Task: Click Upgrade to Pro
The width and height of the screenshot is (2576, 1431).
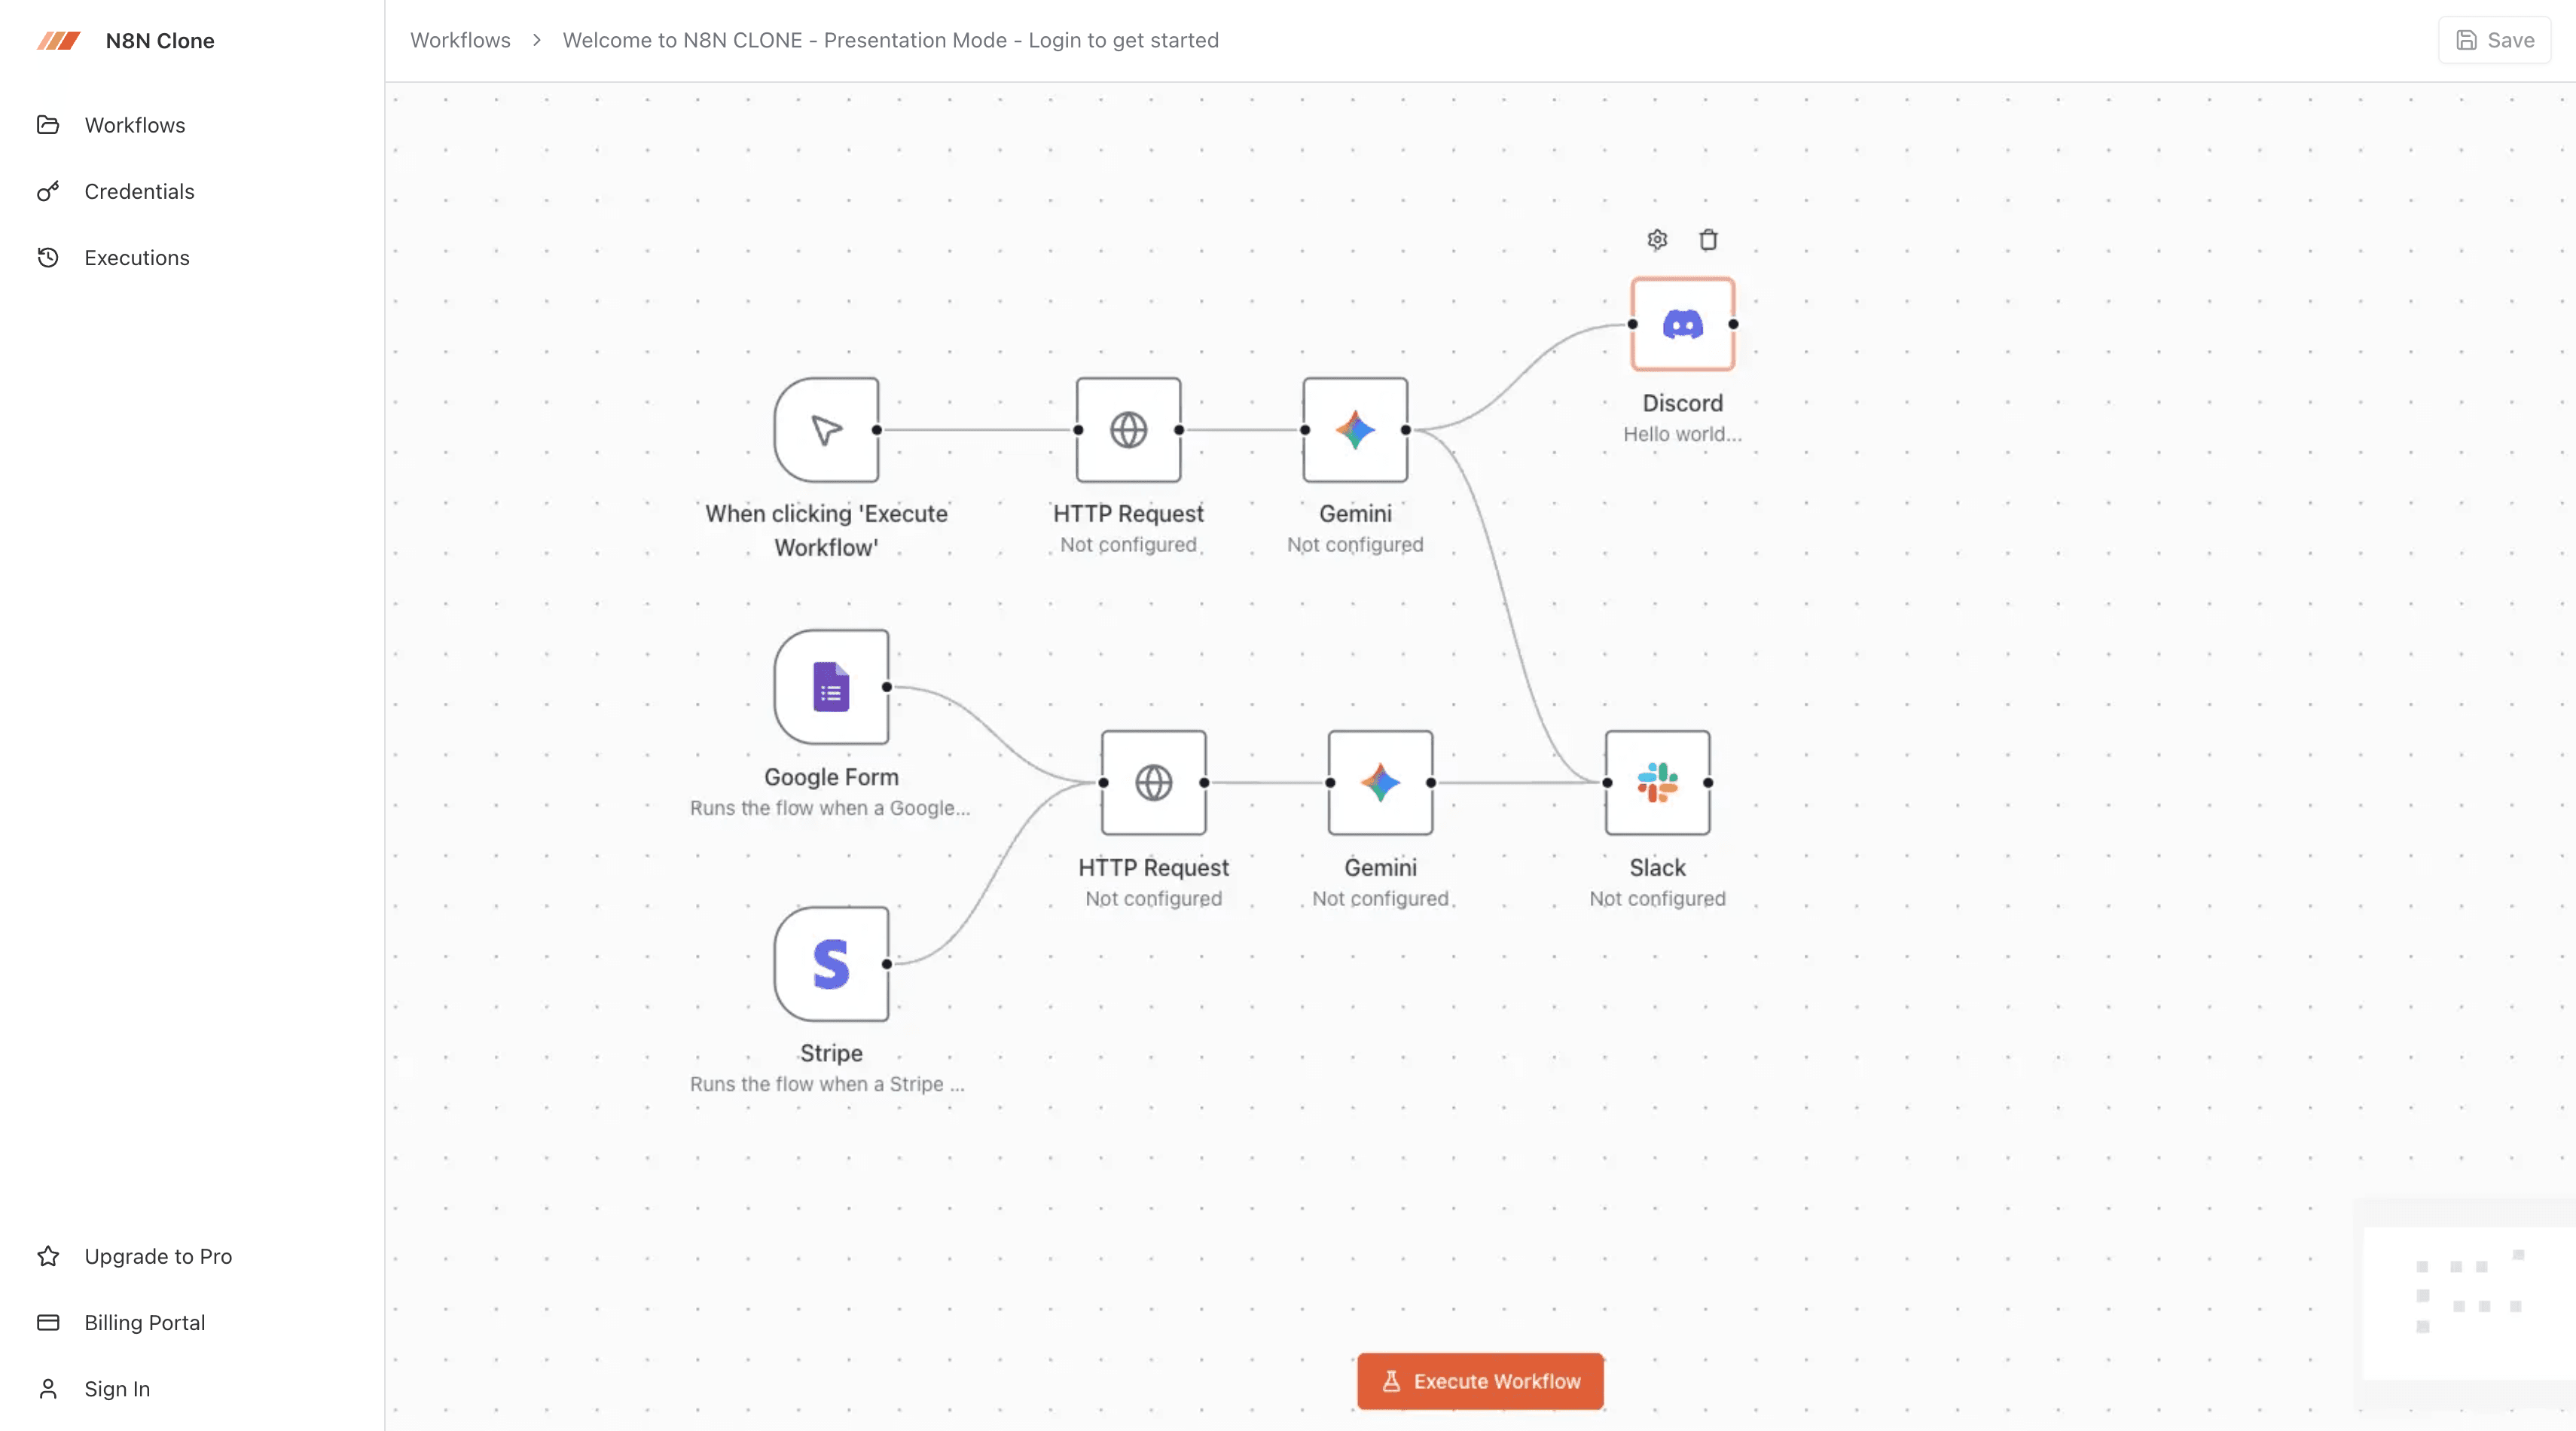Action: 157,1256
